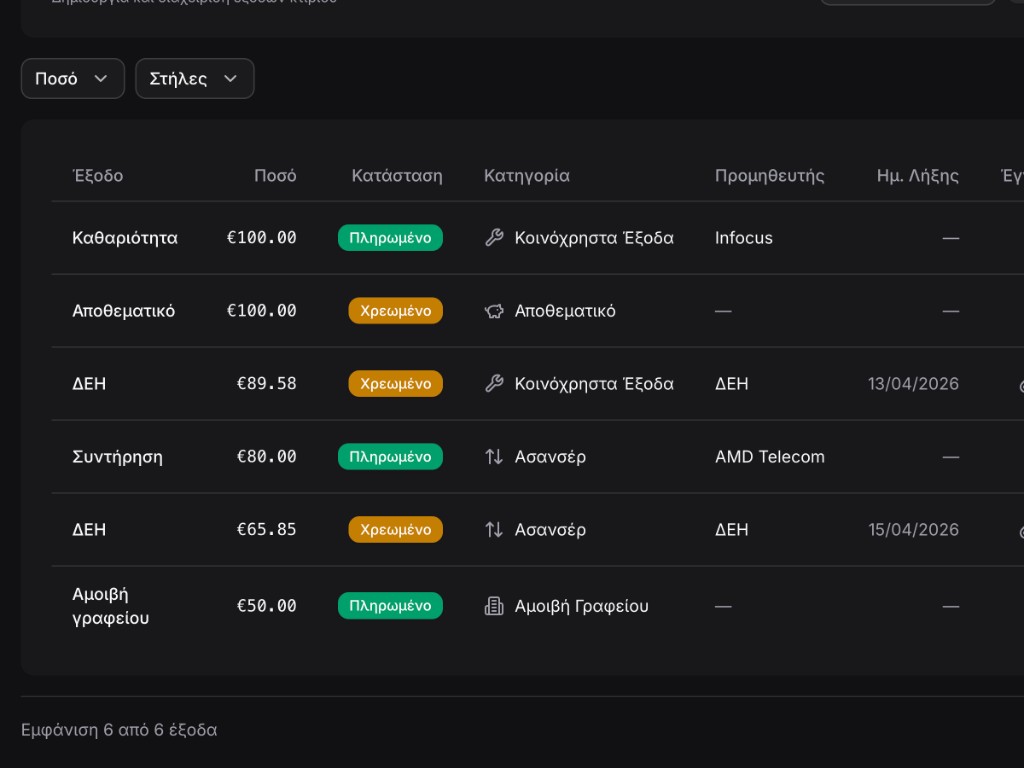Screen dimensions: 1024x768
Task: Click the wrench icon in the Καθαριότητα row
Action: tap(494, 238)
